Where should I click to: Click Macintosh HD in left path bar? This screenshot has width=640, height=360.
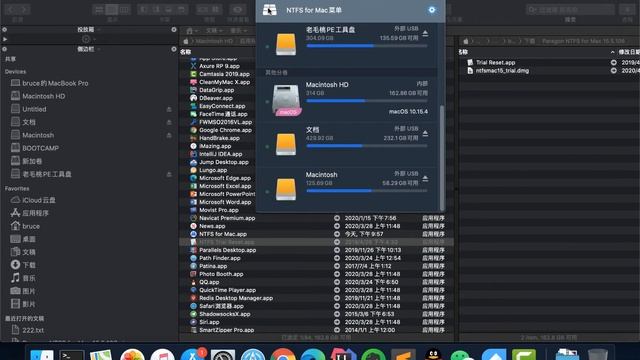point(213,41)
